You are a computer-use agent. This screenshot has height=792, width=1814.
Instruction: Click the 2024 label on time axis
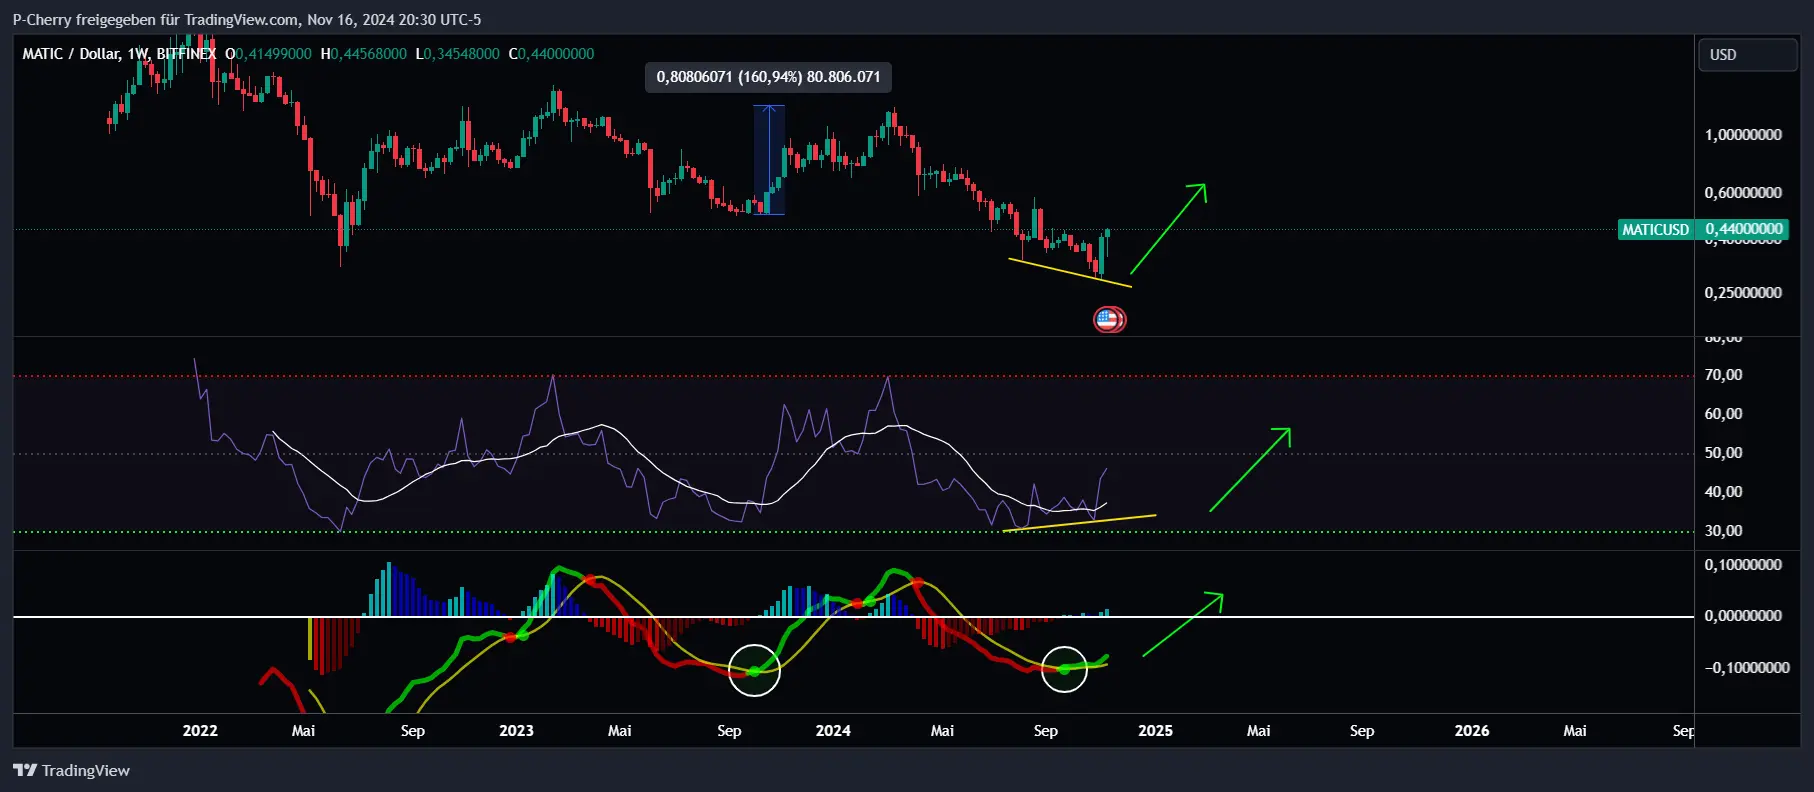point(833,731)
